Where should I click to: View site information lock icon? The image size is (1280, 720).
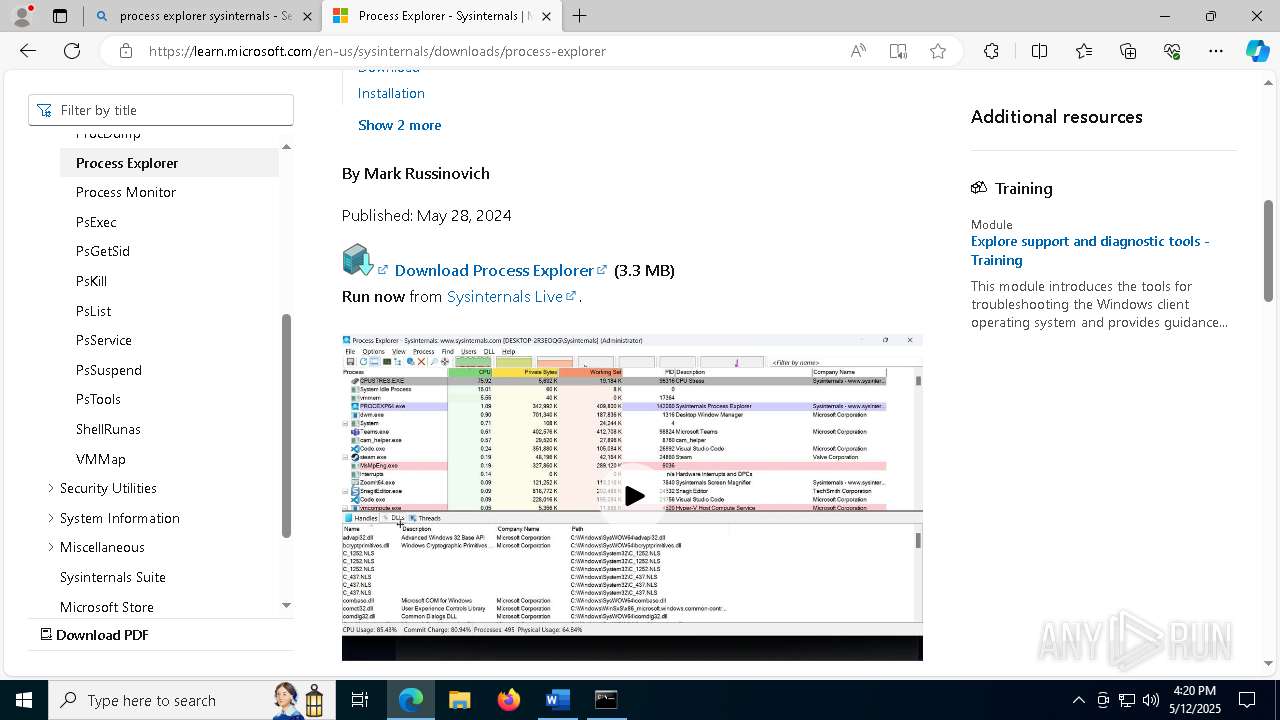click(x=126, y=51)
